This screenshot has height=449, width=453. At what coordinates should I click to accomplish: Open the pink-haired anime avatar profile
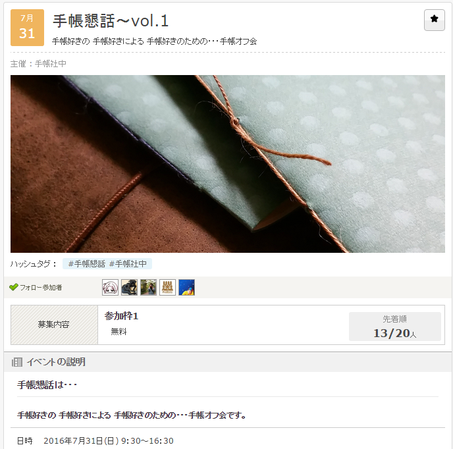click(110, 287)
